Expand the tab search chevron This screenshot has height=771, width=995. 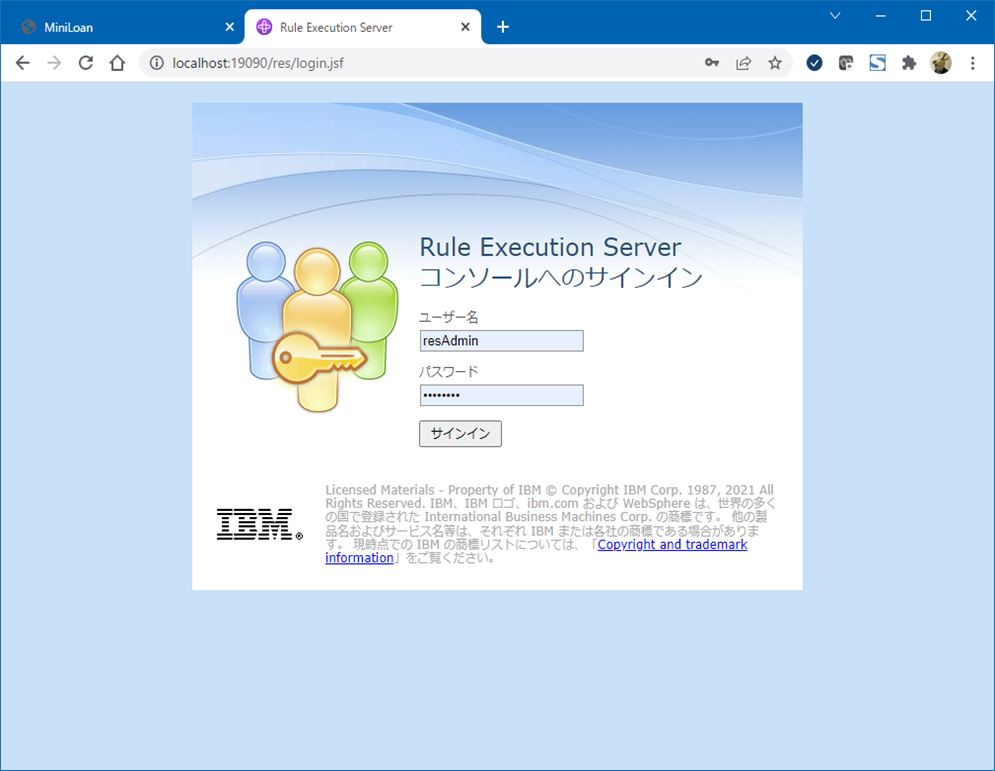tap(835, 16)
